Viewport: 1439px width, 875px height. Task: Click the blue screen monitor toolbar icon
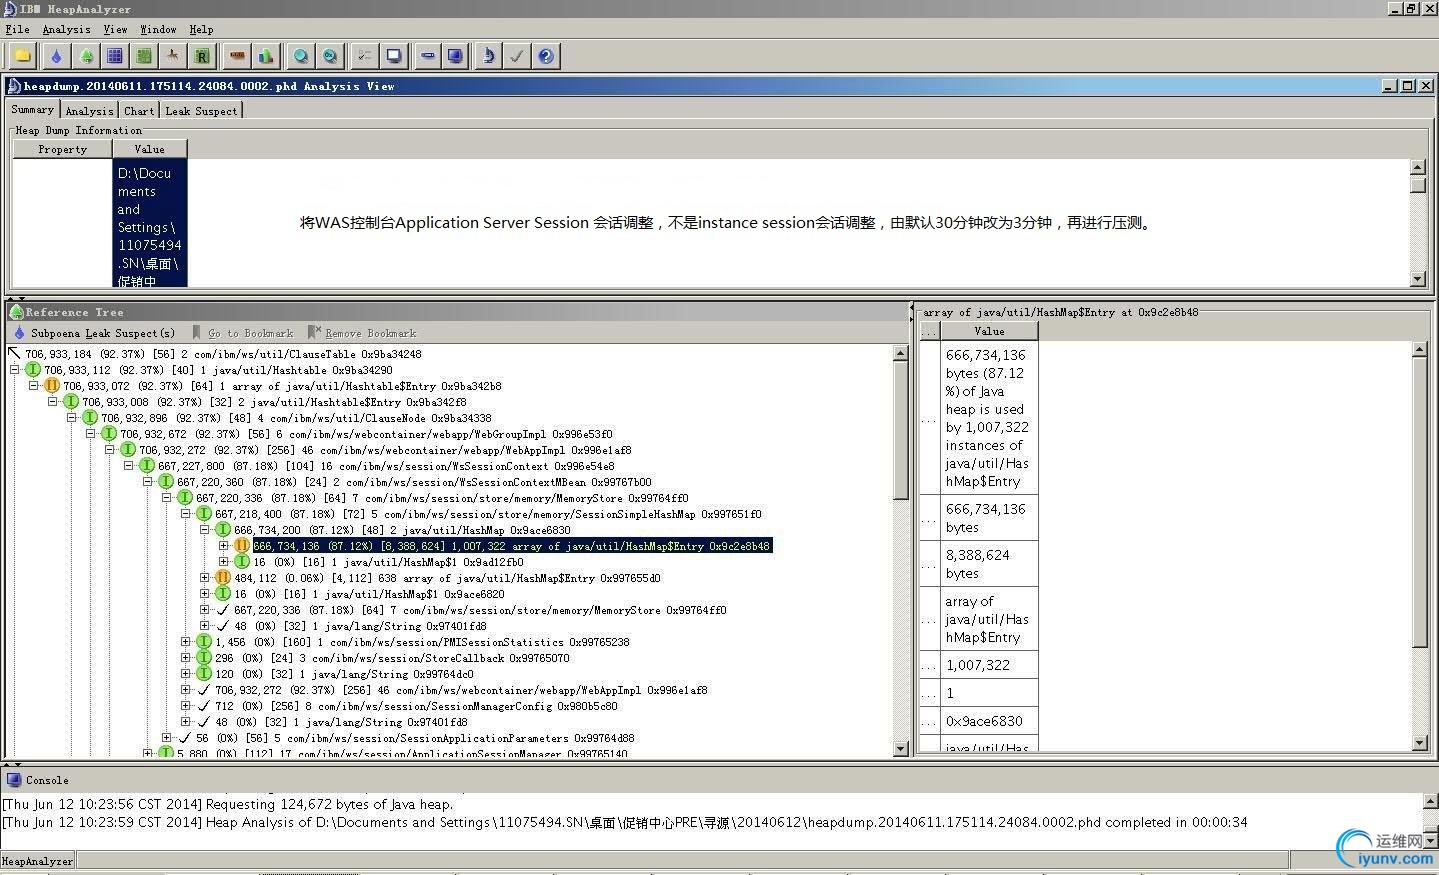click(456, 56)
